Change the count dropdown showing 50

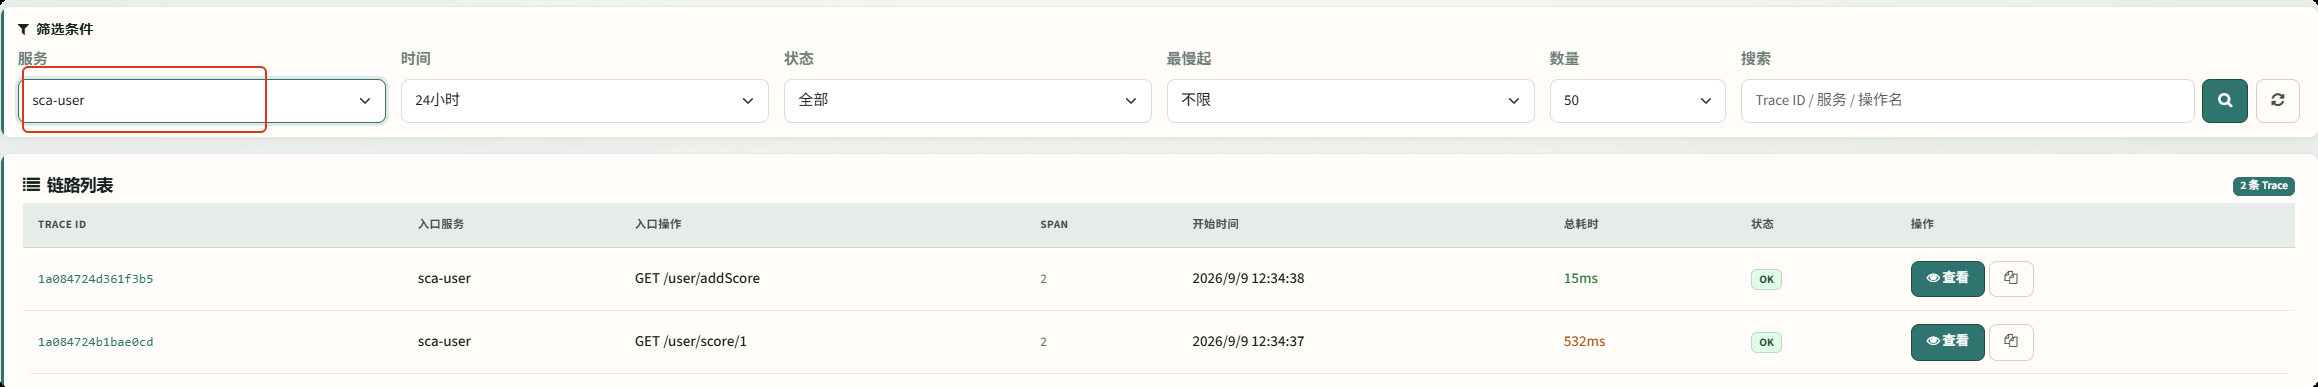(x=1637, y=101)
